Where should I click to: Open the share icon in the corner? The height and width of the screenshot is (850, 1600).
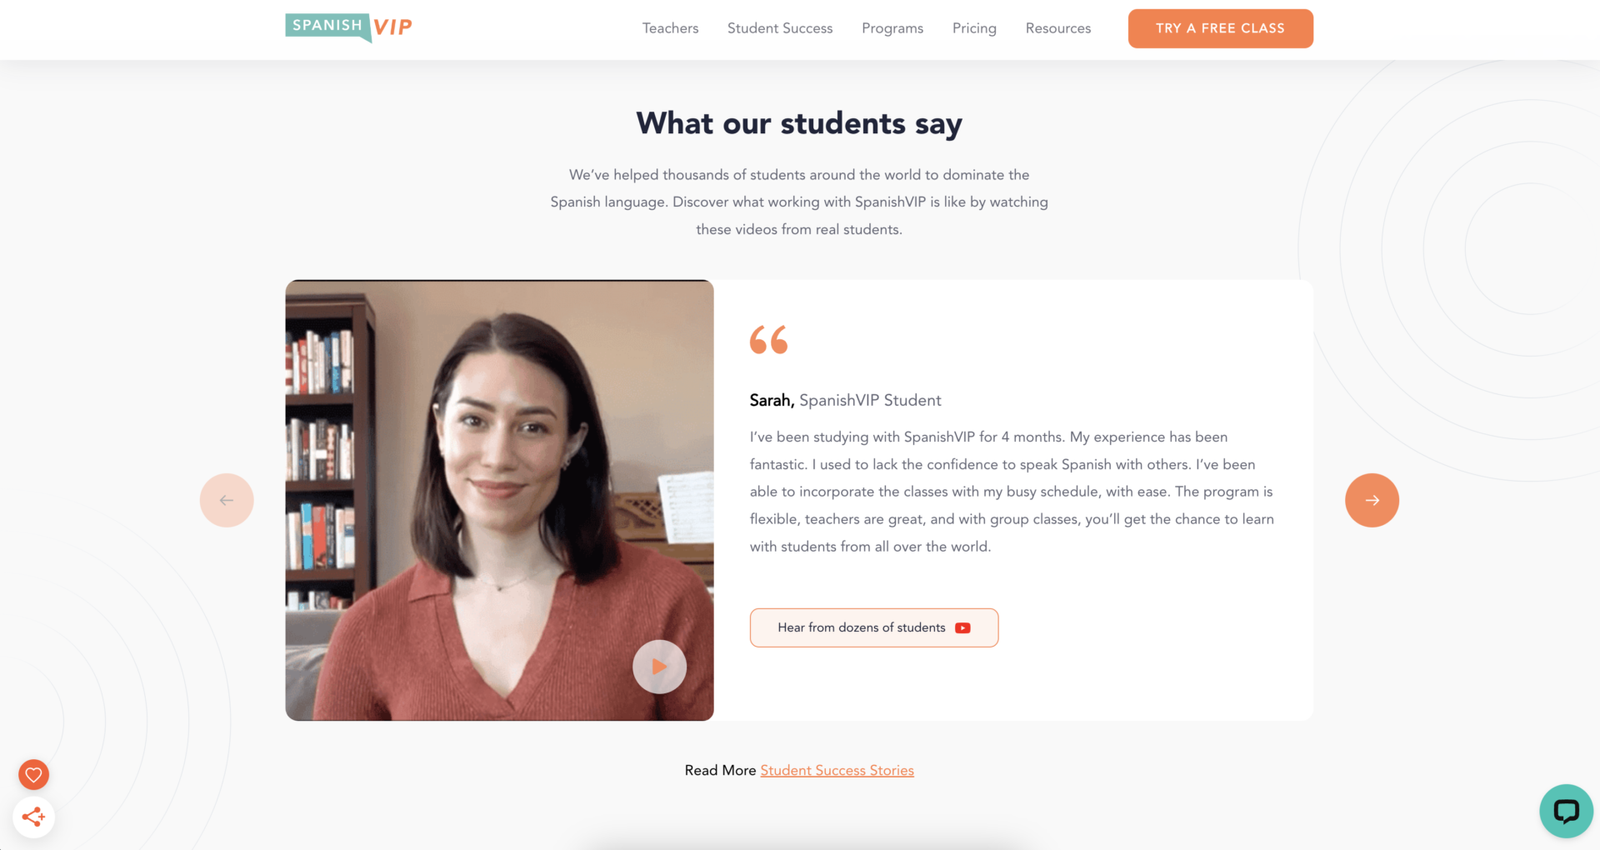click(34, 817)
